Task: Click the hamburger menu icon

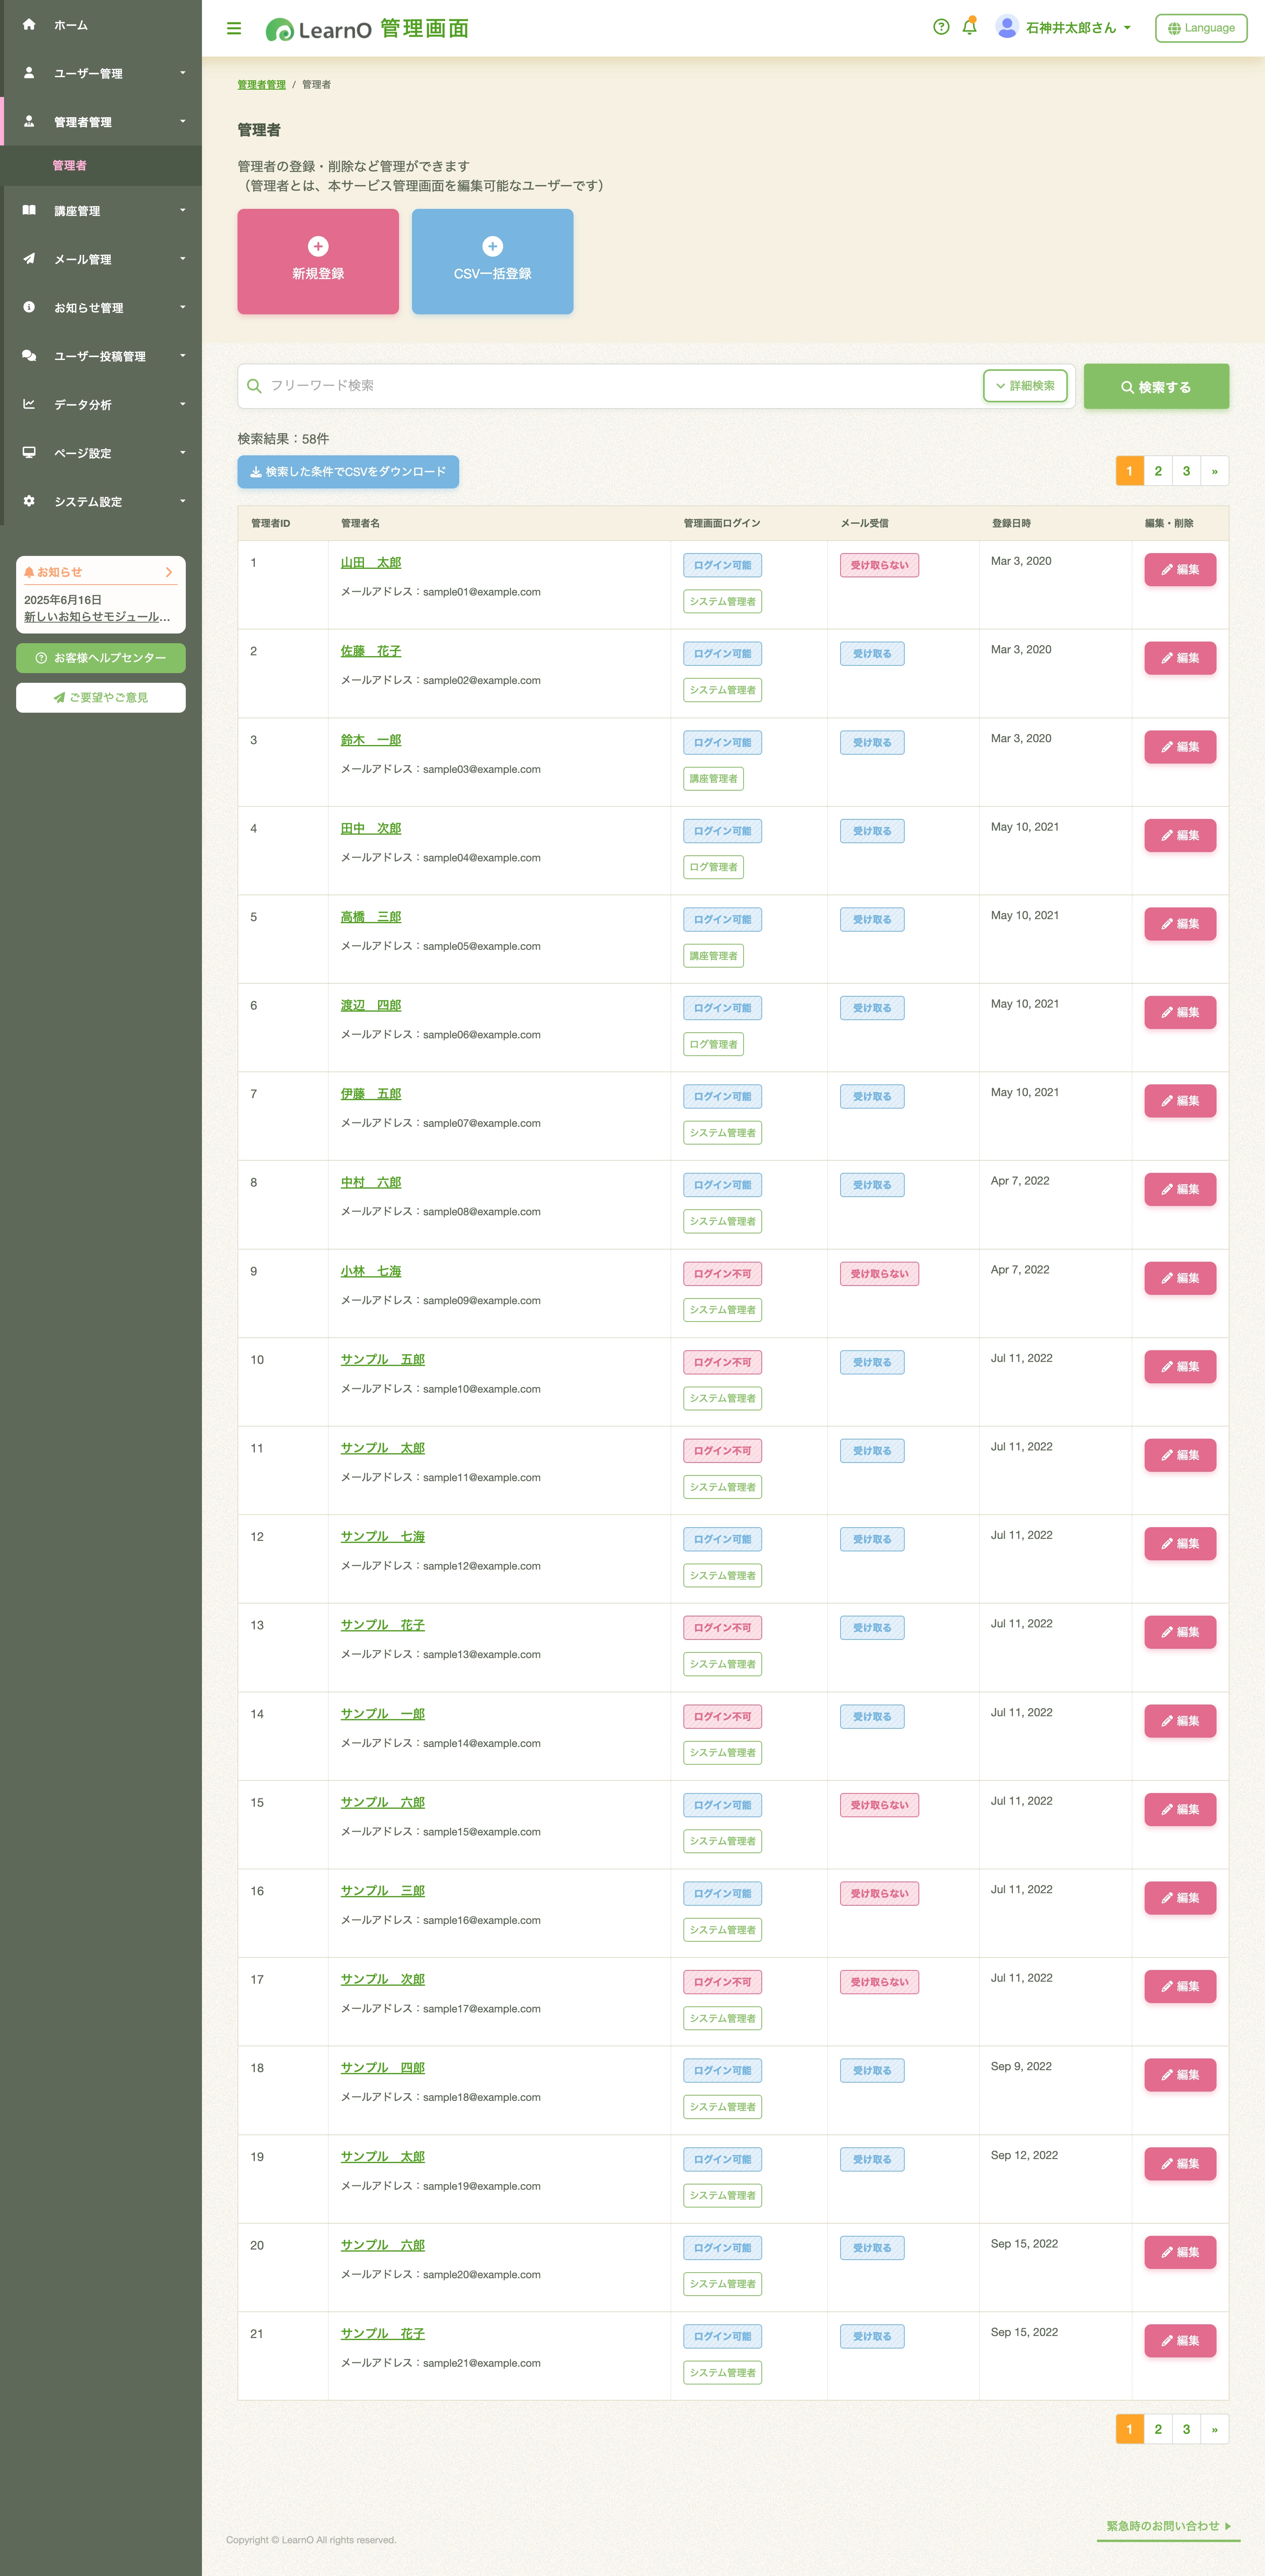Action: tap(234, 28)
